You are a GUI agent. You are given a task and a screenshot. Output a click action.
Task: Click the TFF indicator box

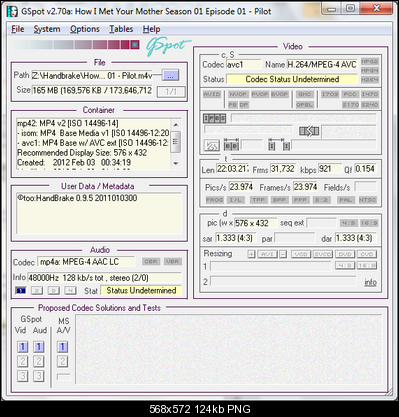click(258, 200)
